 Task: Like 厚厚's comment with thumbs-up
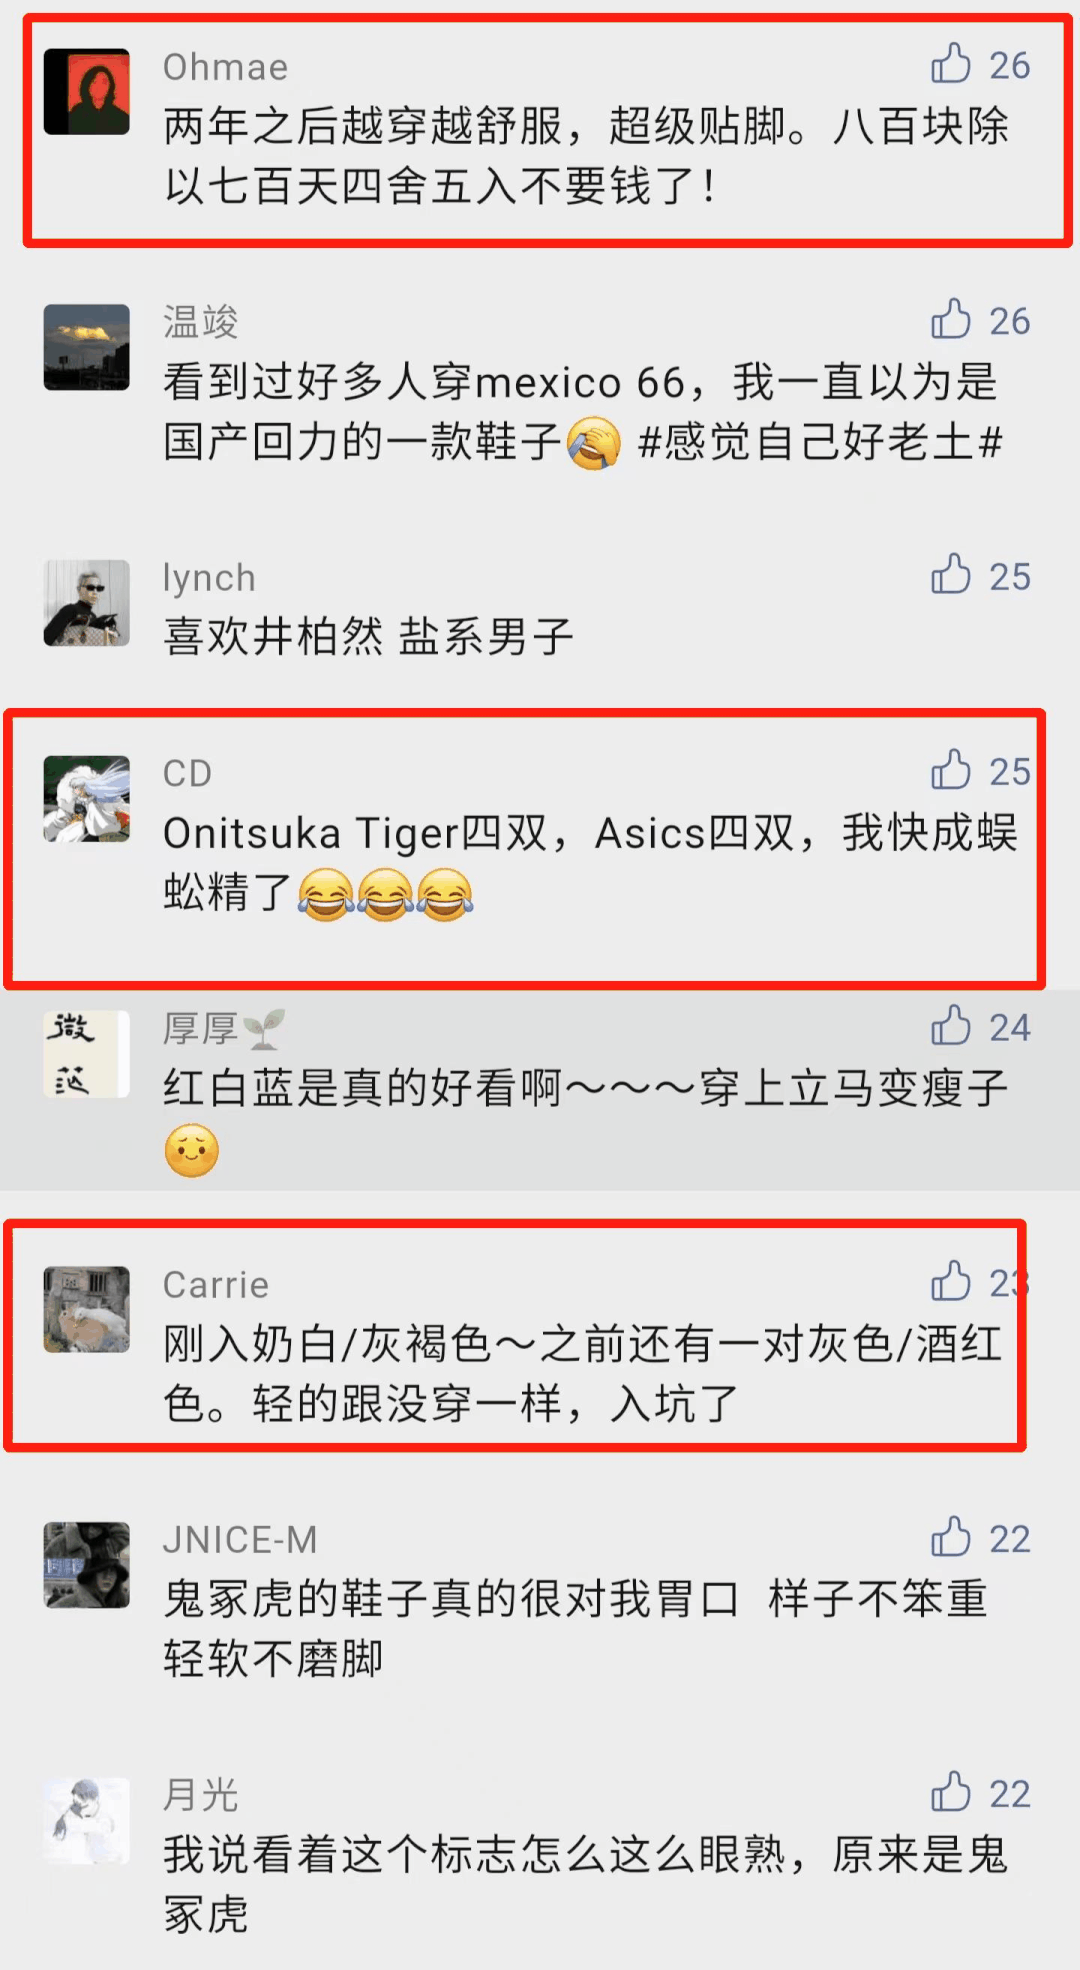tap(951, 1026)
